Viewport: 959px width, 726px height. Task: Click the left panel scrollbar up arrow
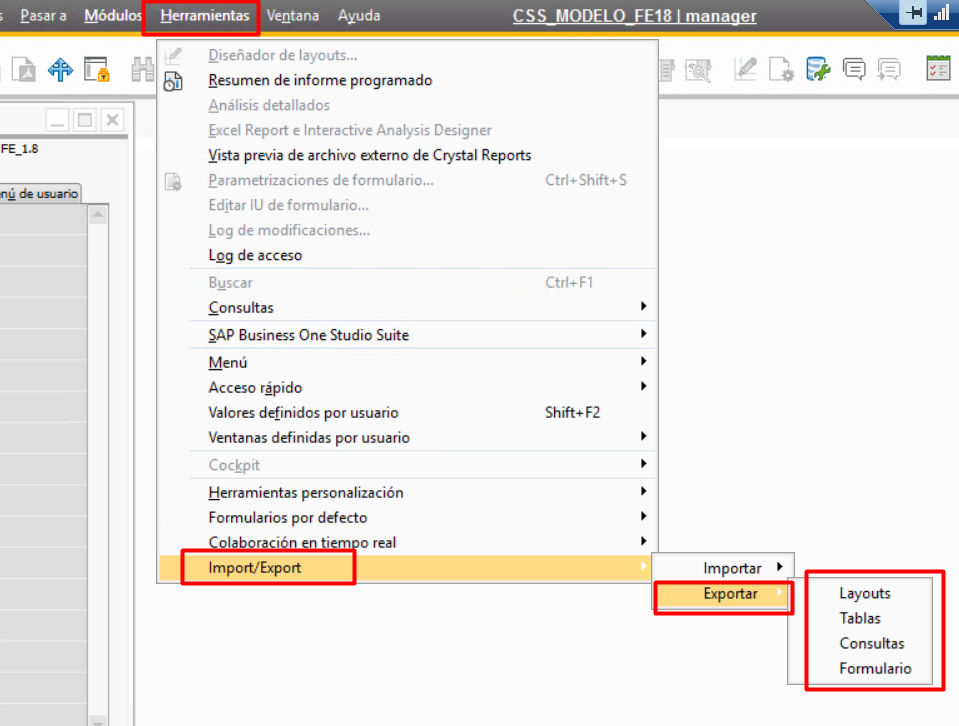pos(98,215)
